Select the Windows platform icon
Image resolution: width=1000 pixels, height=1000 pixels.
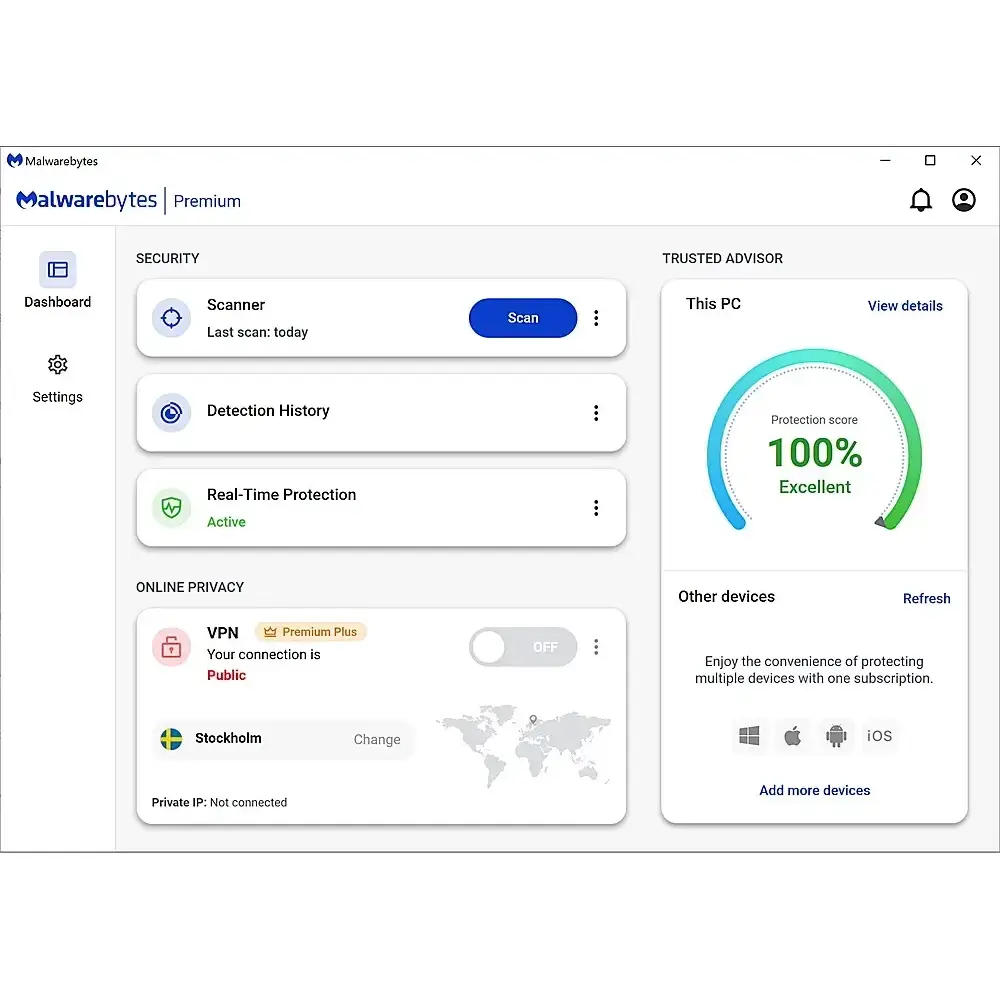click(x=749, y=737)
